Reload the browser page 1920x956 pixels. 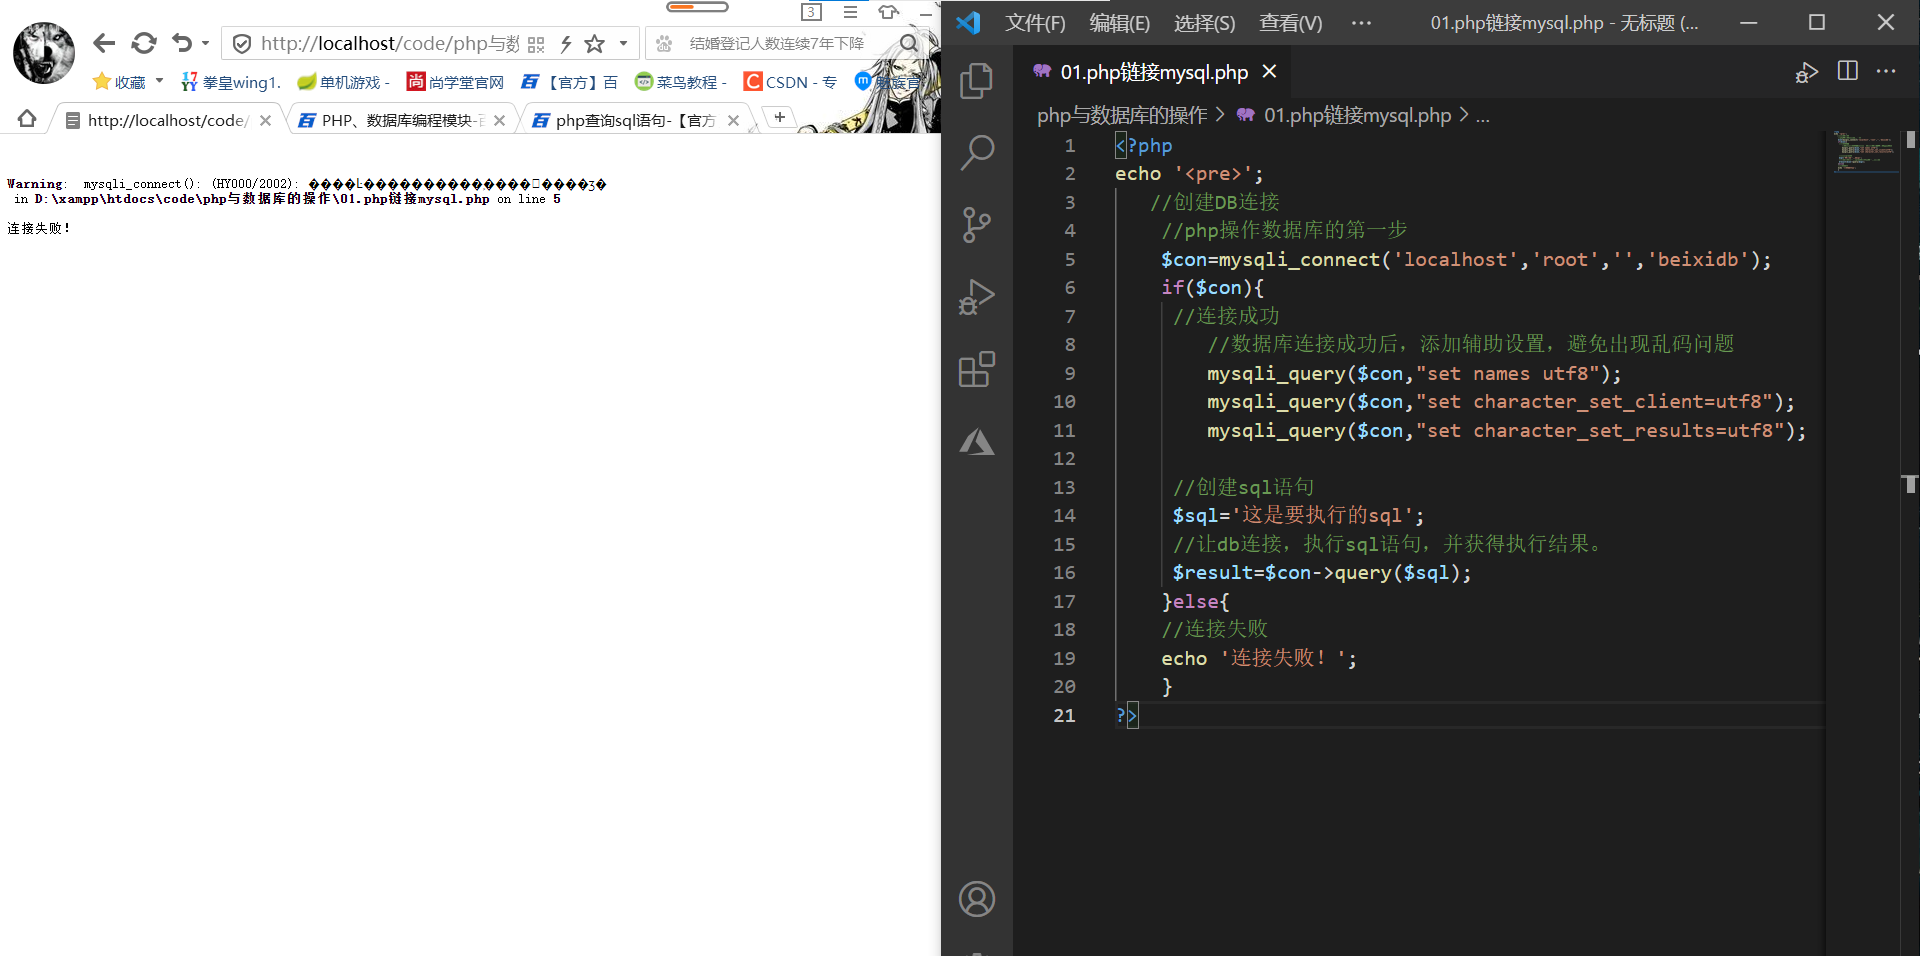coord(144,43)
